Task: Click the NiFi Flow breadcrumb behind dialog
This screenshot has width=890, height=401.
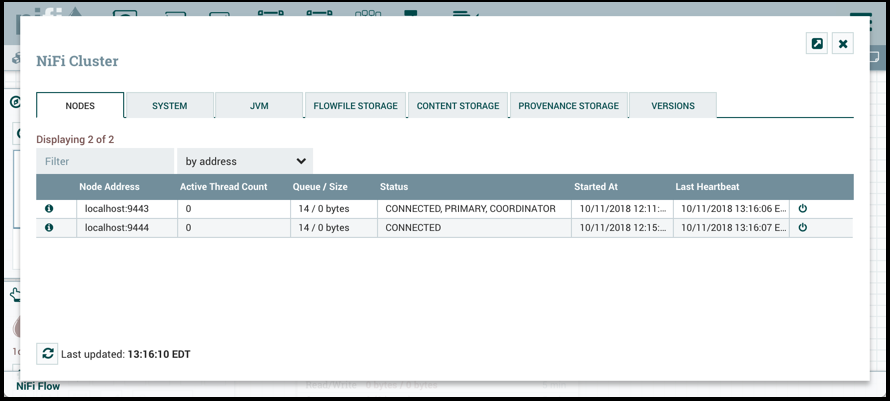Action: coord(38,386)
